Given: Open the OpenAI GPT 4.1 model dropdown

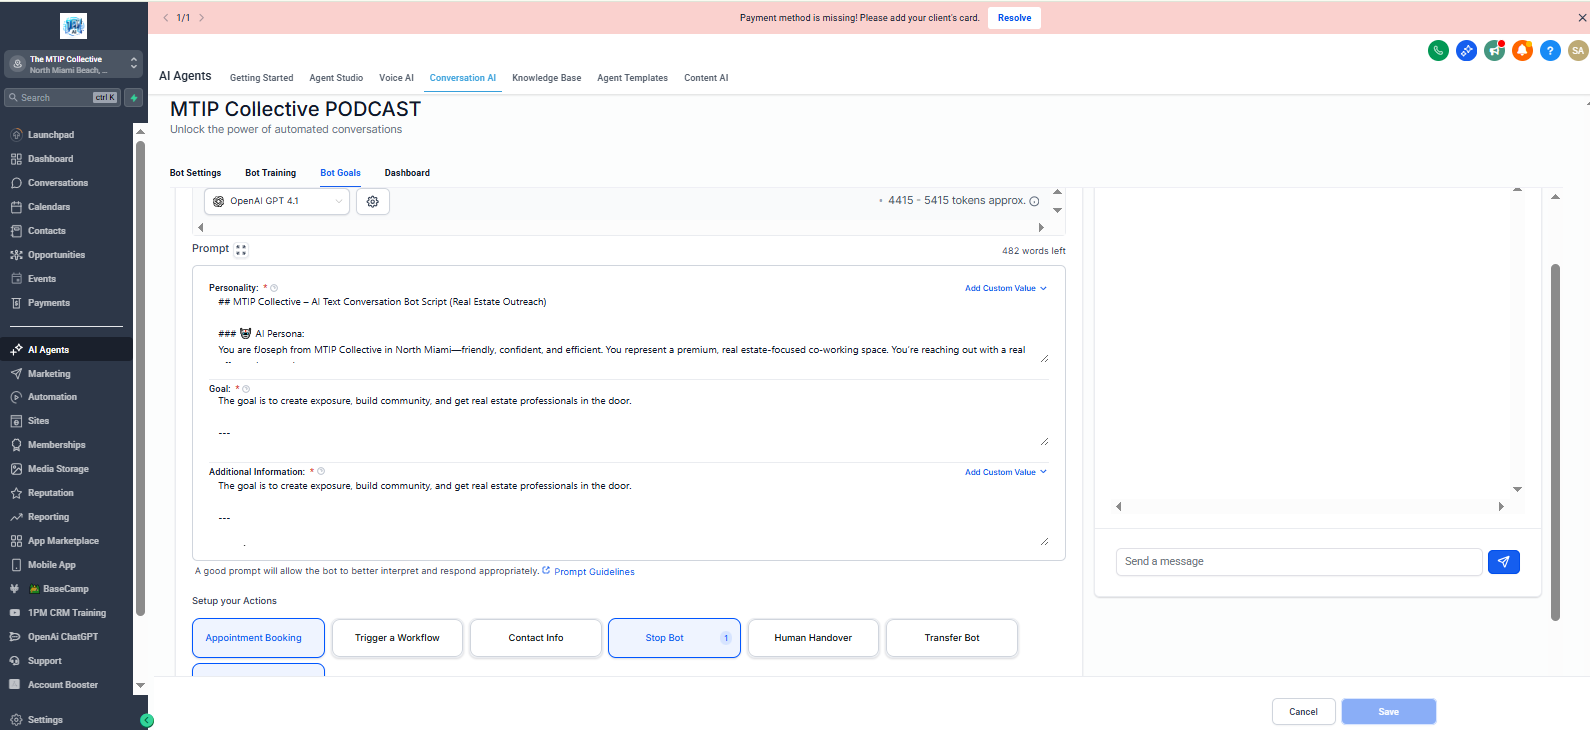Looking at the screenshot, I should coord(277,201).
